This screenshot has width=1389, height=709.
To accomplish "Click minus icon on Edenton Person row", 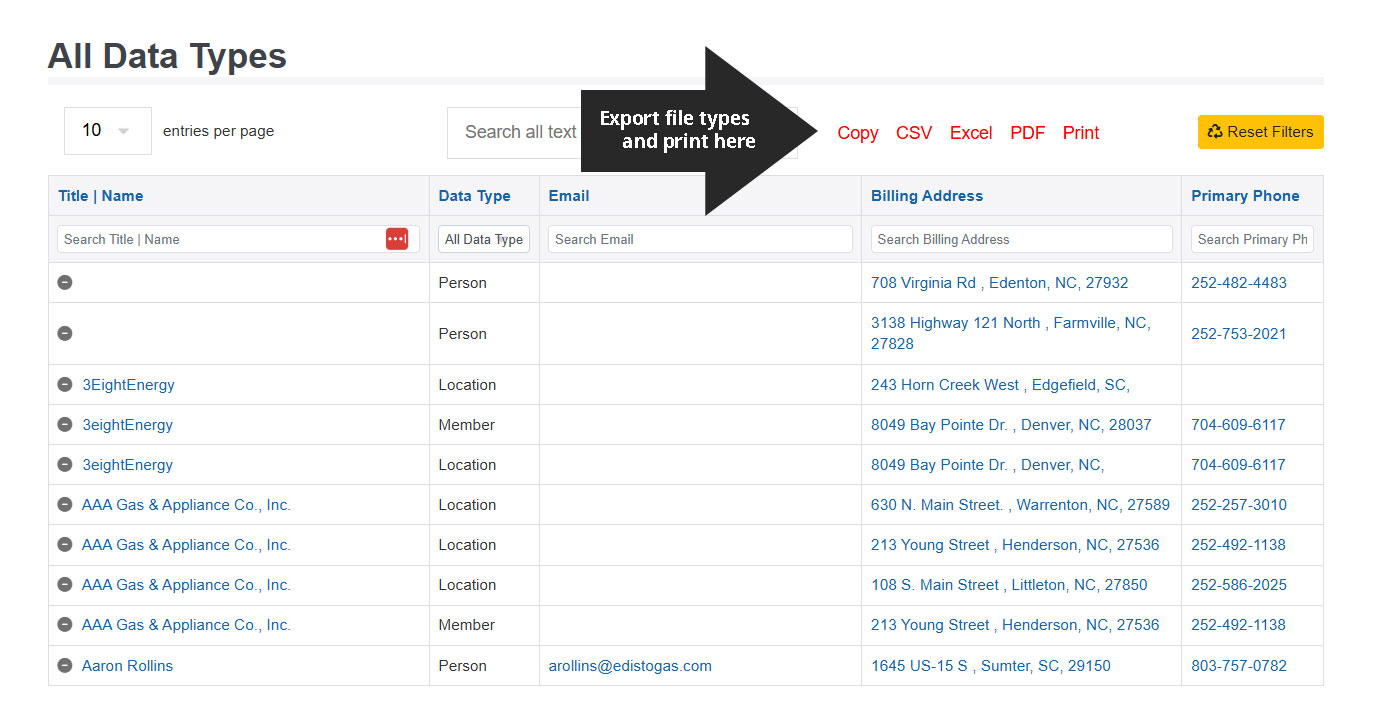I will 65,282.
